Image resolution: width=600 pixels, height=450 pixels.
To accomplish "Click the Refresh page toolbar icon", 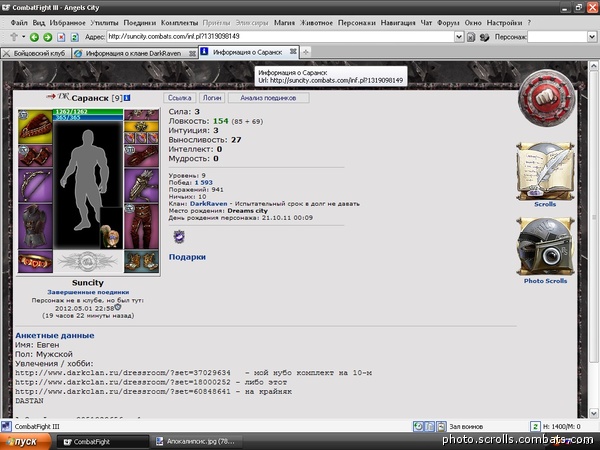I will point(75,37).
